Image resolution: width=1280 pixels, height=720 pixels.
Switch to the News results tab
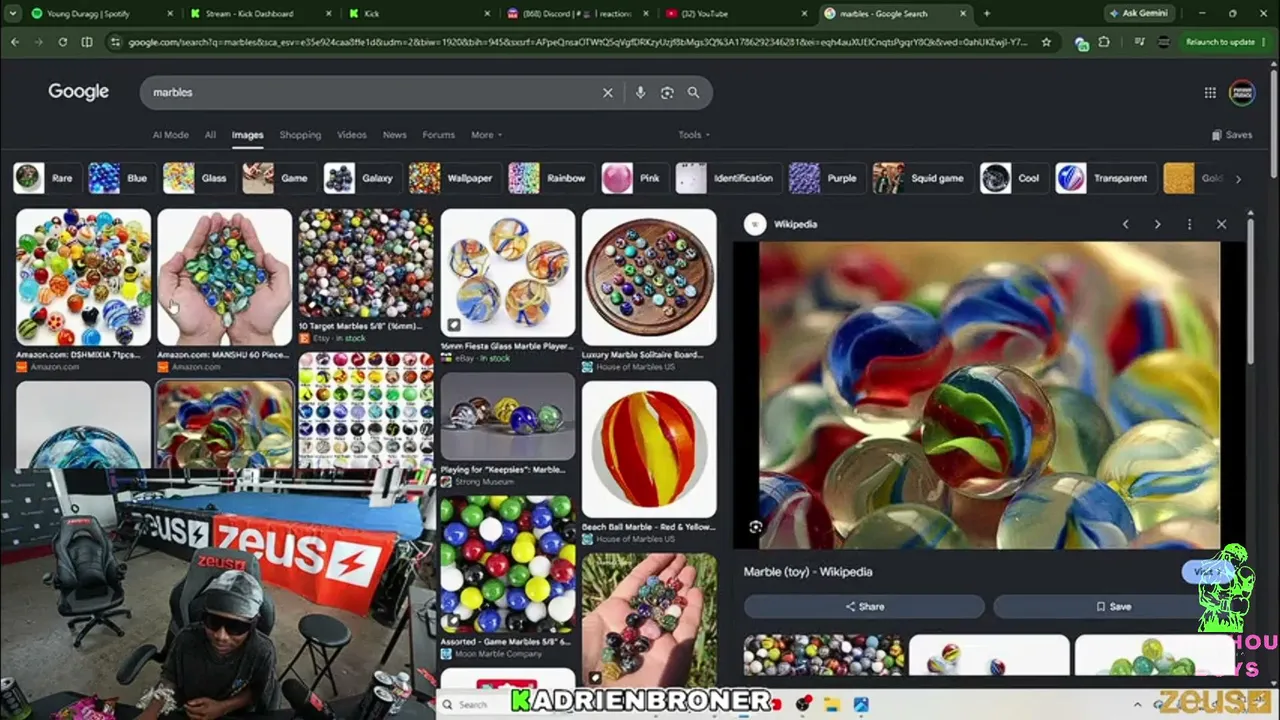coord(395,135)
